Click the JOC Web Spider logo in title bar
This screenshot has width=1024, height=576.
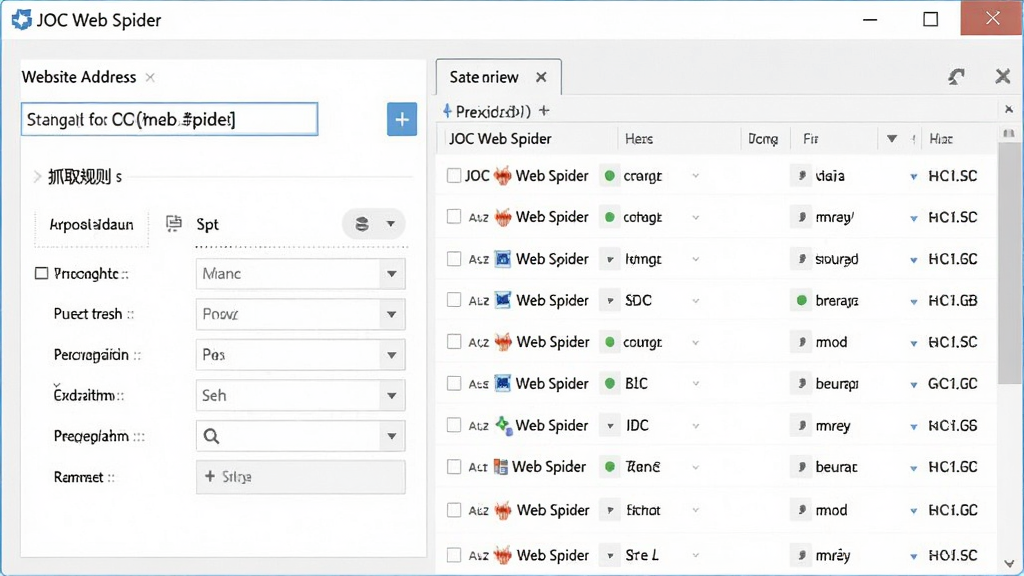22,20
